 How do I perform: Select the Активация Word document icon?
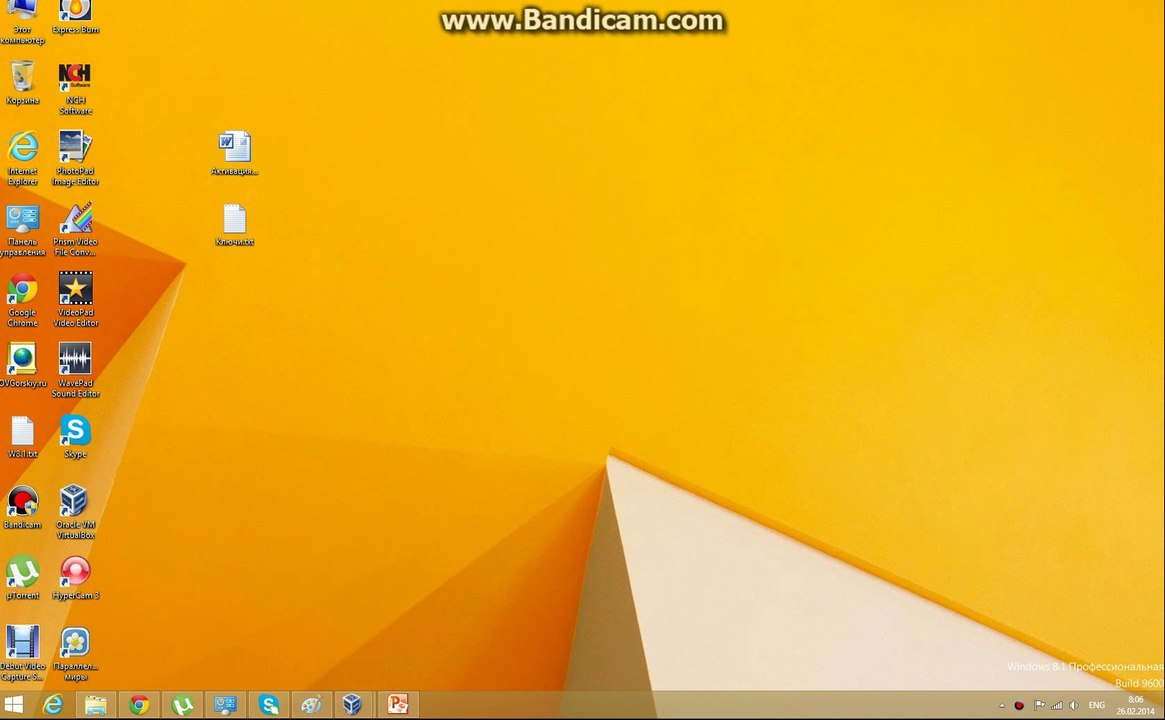click(235, 154)
